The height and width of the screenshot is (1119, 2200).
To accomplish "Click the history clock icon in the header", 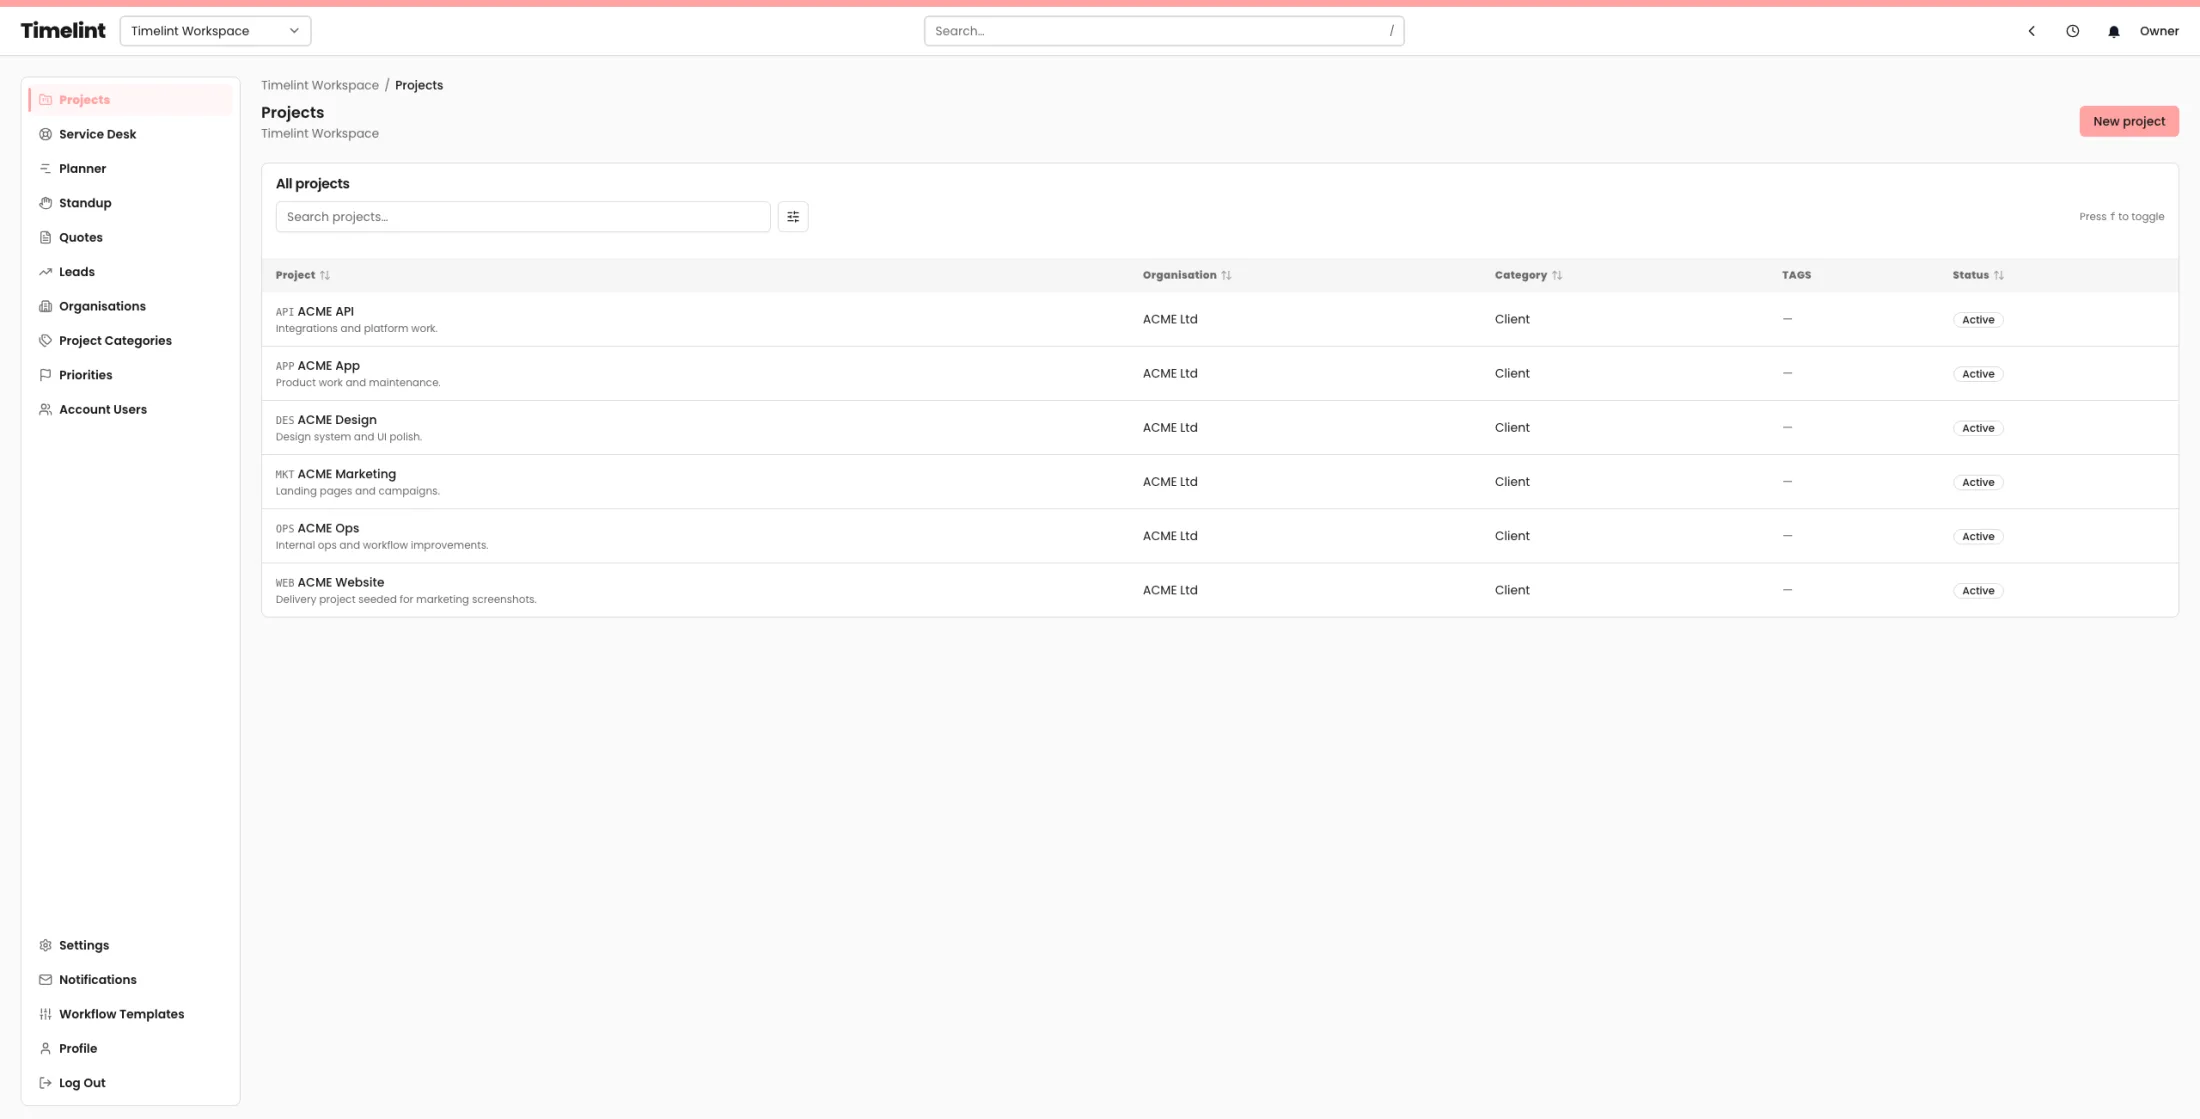I will (x=2072, y=30).
